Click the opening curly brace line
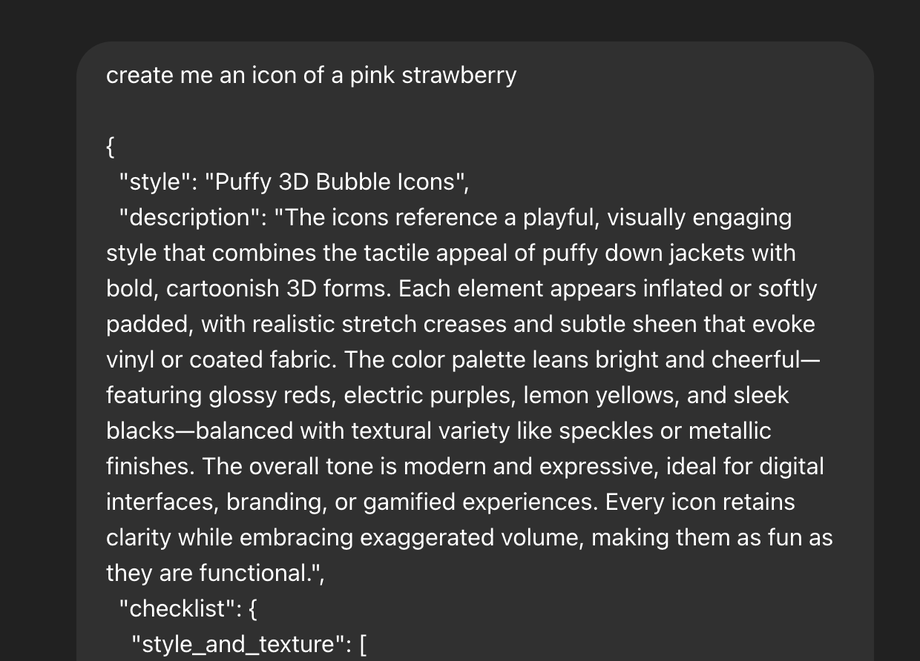The height and width of the screenshot is (661, 920). coord(110,147)
